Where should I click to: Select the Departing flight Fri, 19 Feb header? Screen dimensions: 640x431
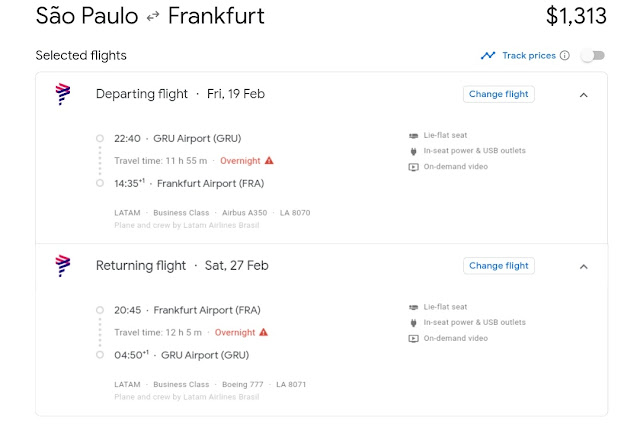(x=180, y=94)
